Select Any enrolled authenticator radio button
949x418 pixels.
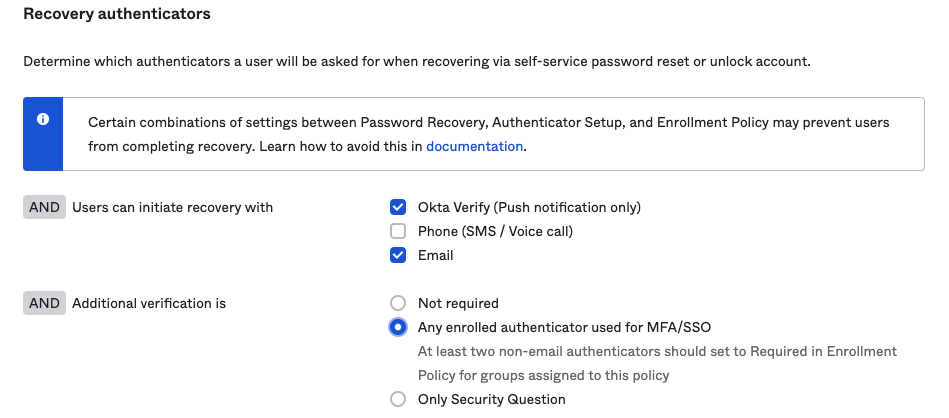(x=398, y=327)
